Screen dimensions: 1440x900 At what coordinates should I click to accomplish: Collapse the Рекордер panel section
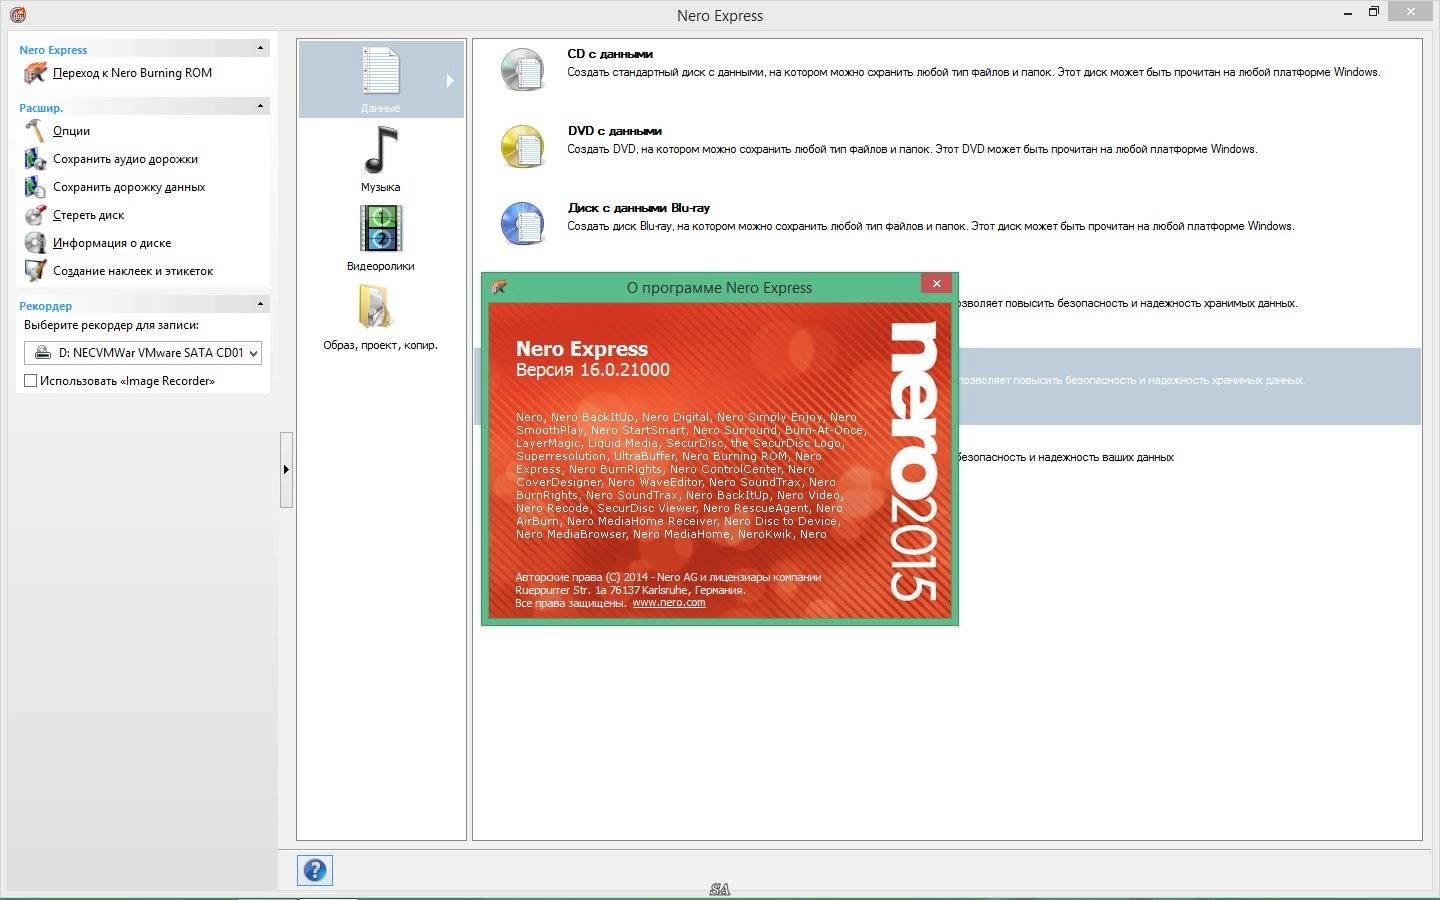260,304
